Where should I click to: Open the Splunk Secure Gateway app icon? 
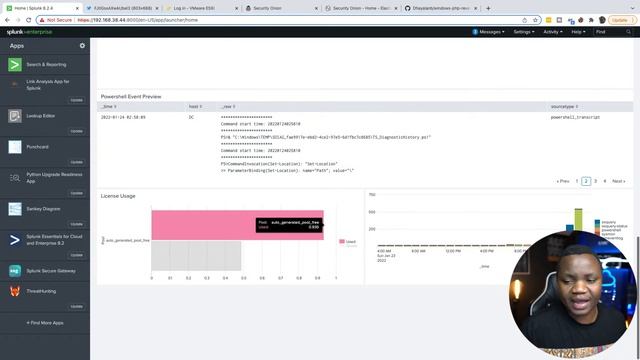pos(15,271)
